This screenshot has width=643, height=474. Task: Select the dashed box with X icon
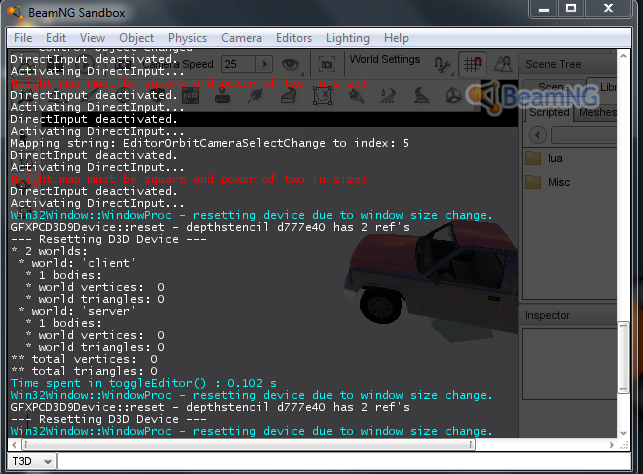tap(322, 96)
